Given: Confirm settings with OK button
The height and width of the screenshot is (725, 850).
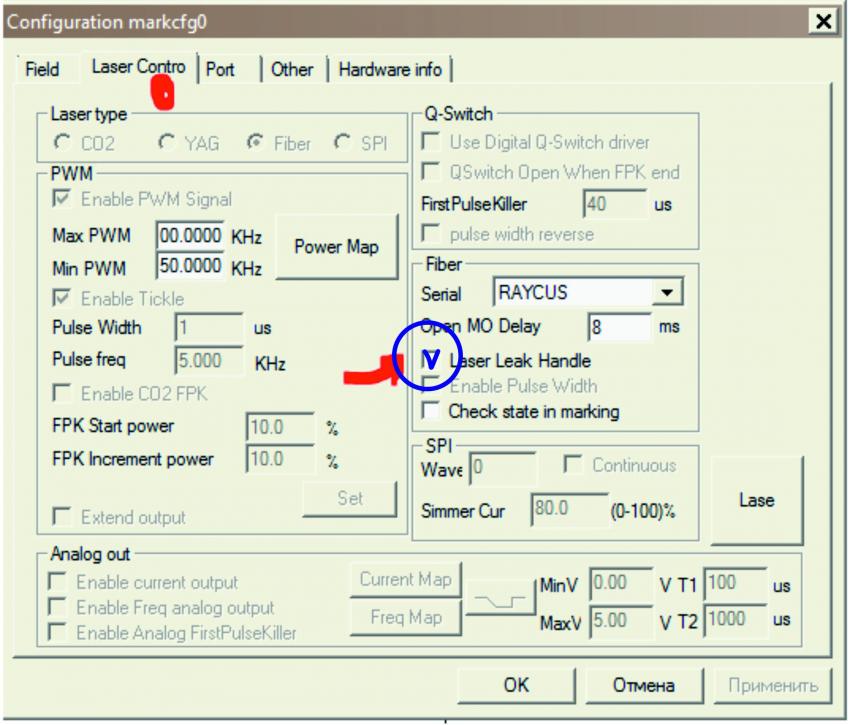Looking at the screenshot, I should coord(517,685).
